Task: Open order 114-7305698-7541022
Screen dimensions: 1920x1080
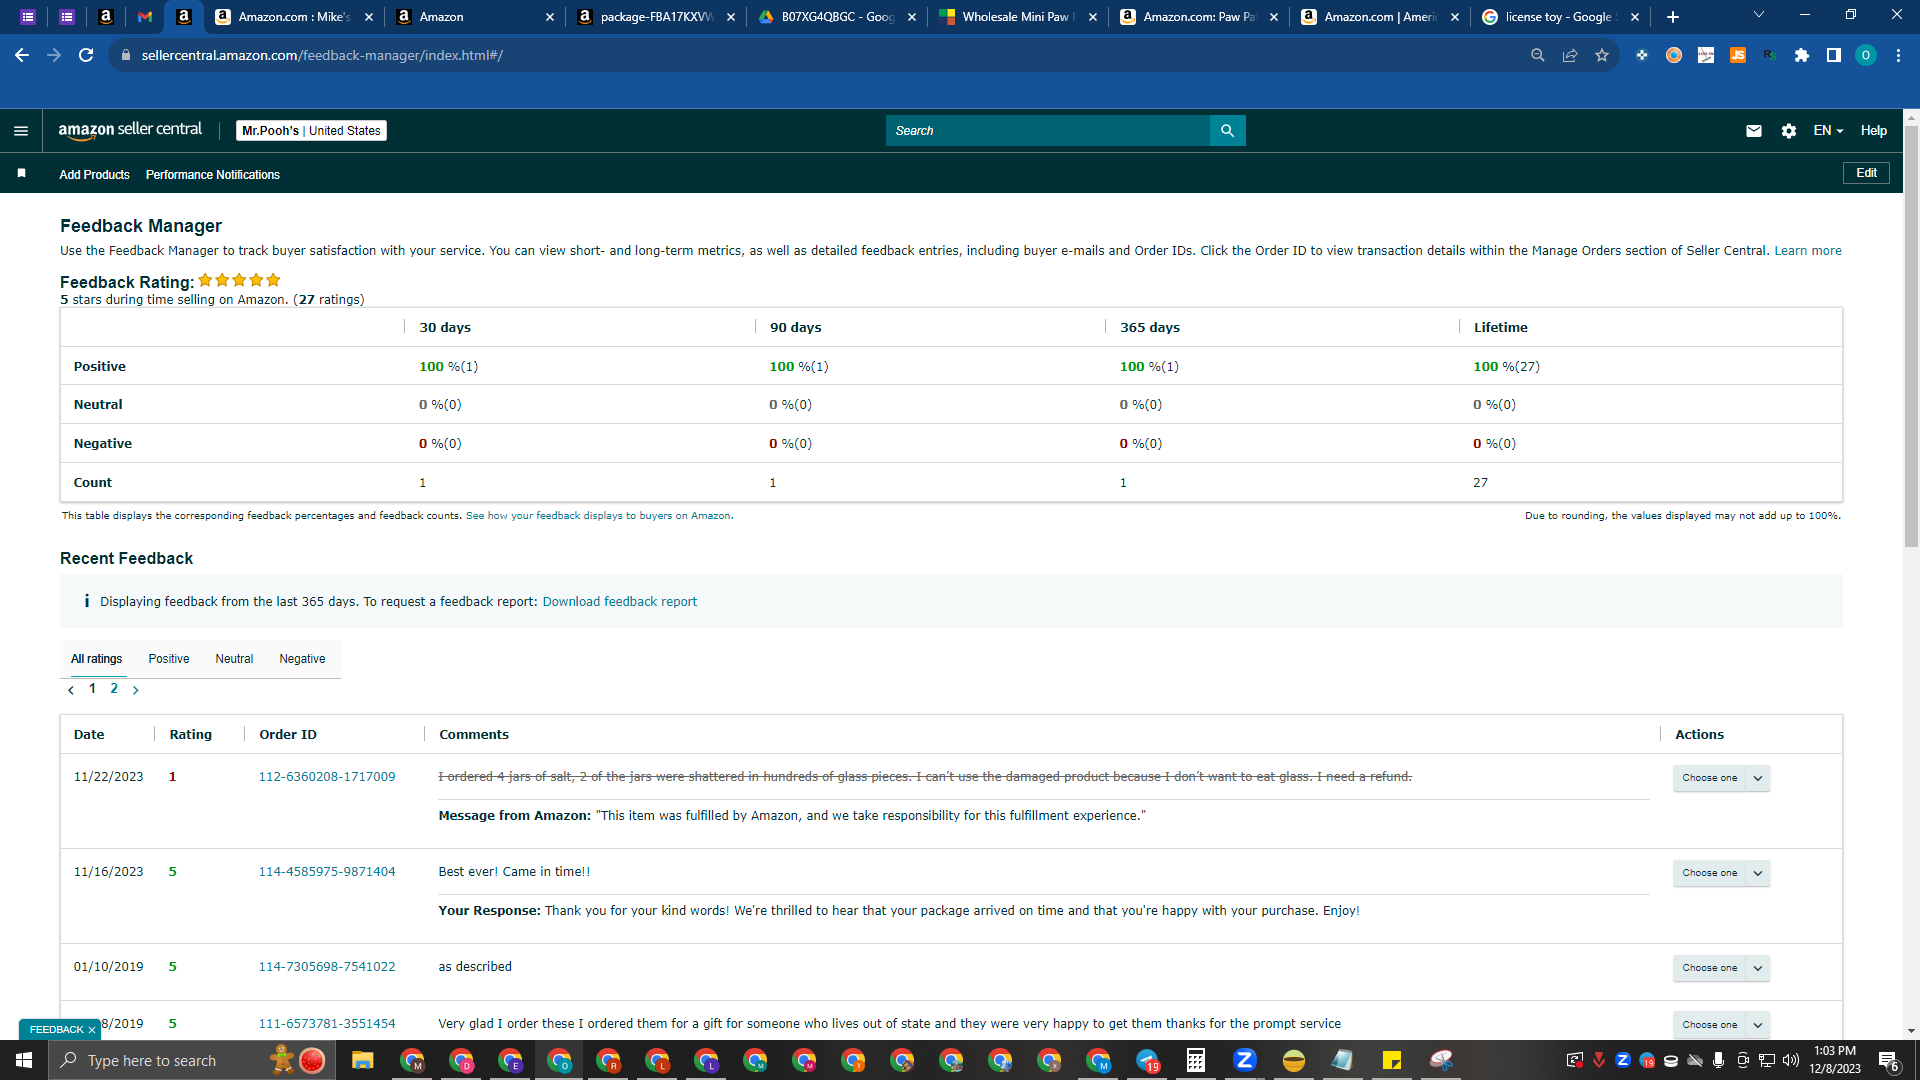Action: point(327,967)
